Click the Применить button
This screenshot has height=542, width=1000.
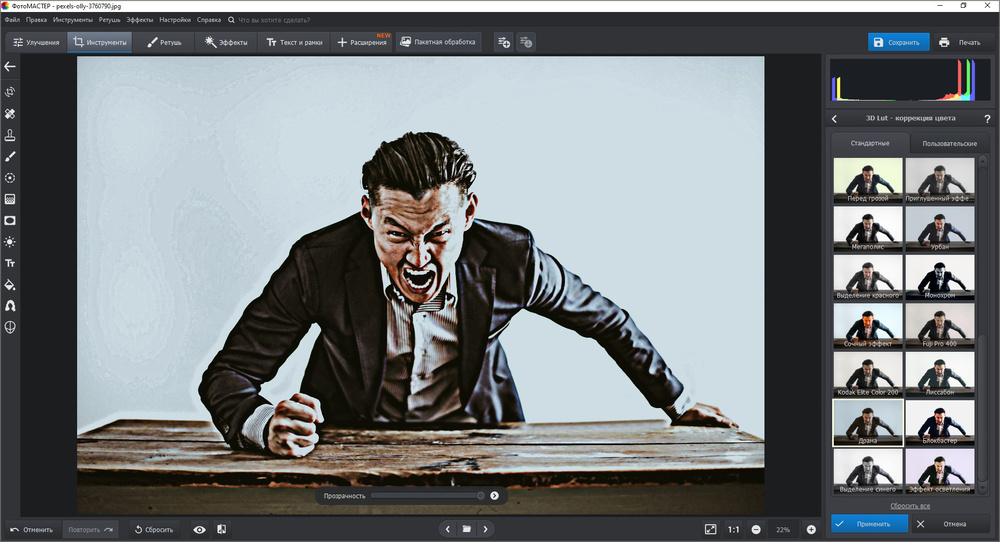click(x=869, y=523)
